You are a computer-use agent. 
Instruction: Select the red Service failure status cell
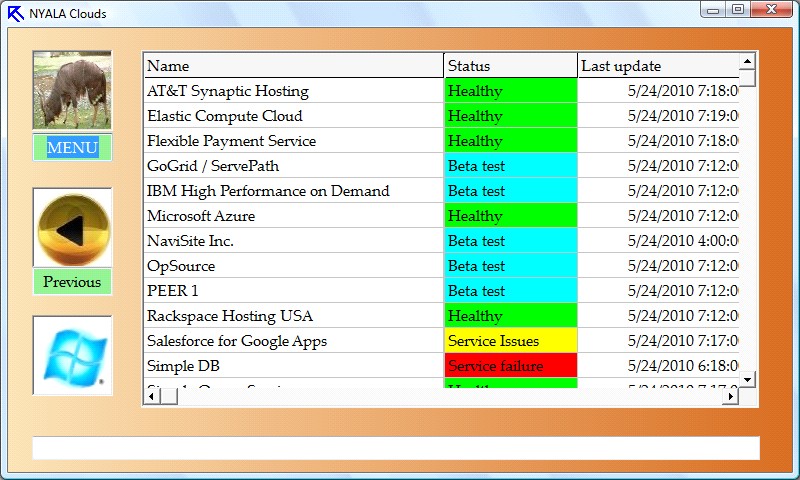point(510,366)
